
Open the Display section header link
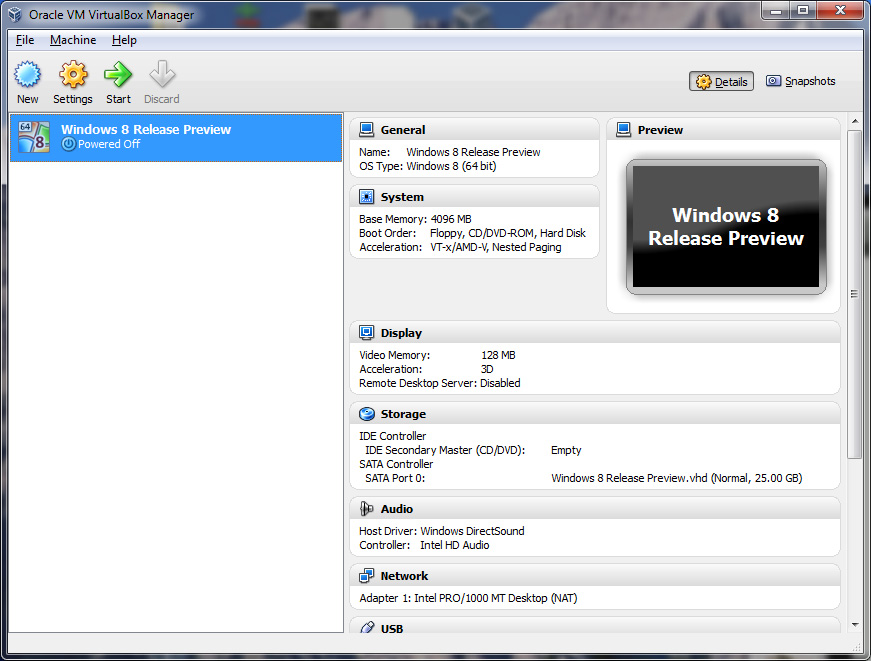[x=401, y=333]
